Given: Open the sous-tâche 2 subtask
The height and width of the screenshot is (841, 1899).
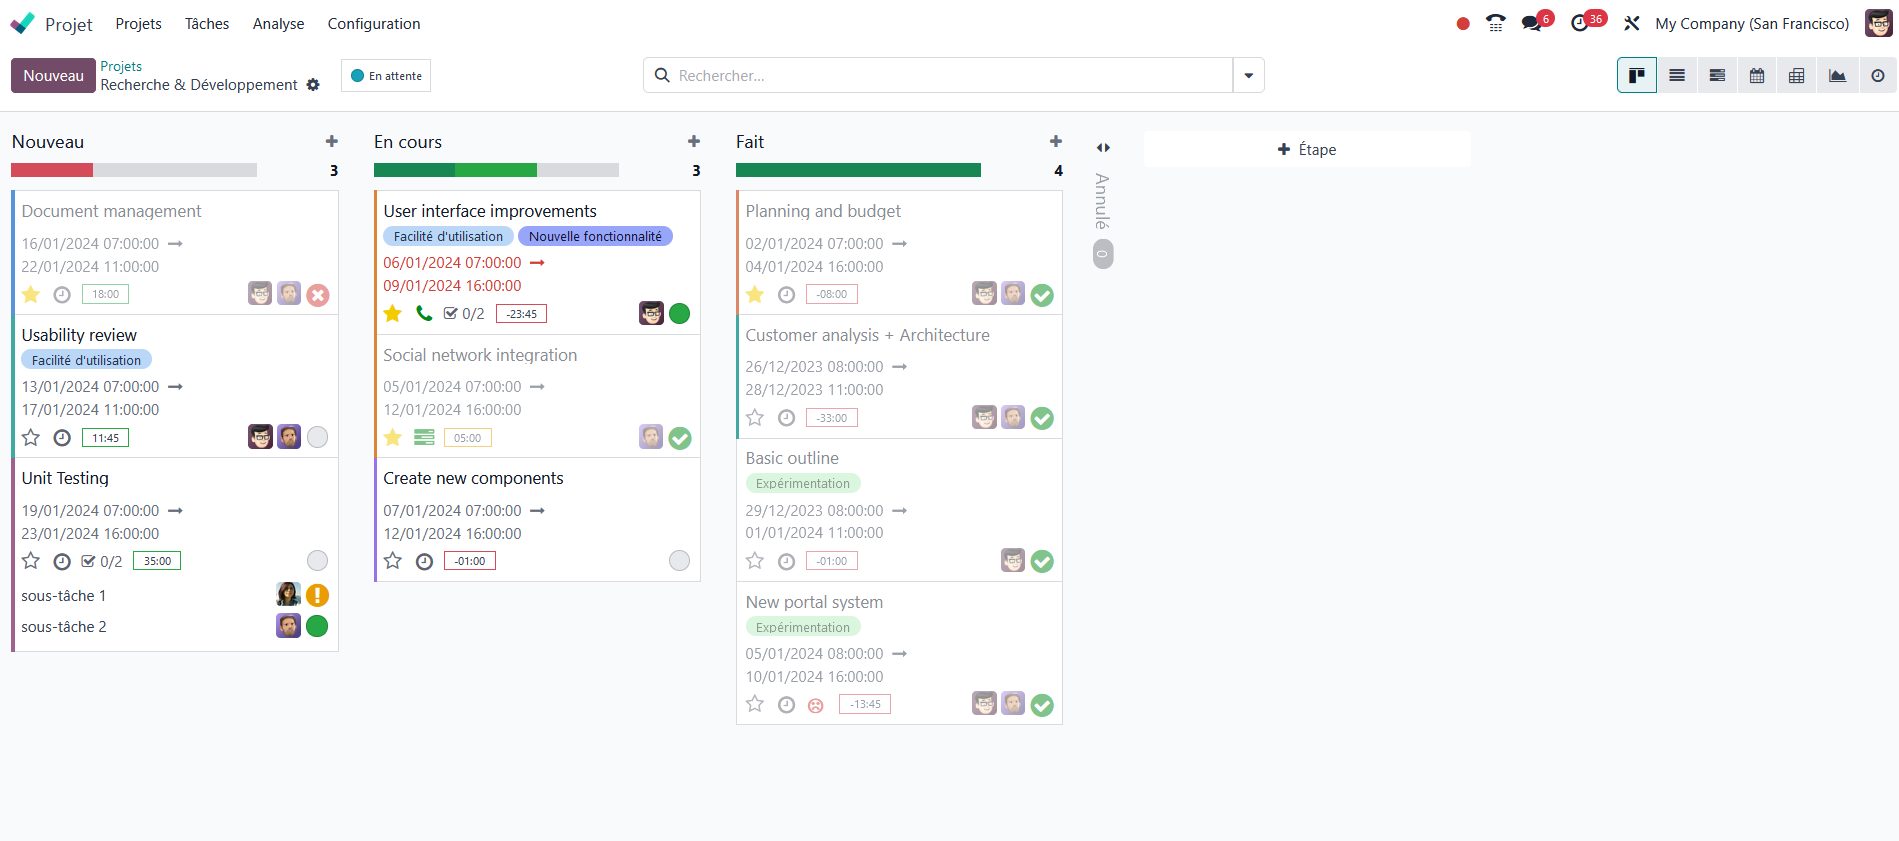Looking at the screenshot, I should pyautogui.click(x=64, y=626).
